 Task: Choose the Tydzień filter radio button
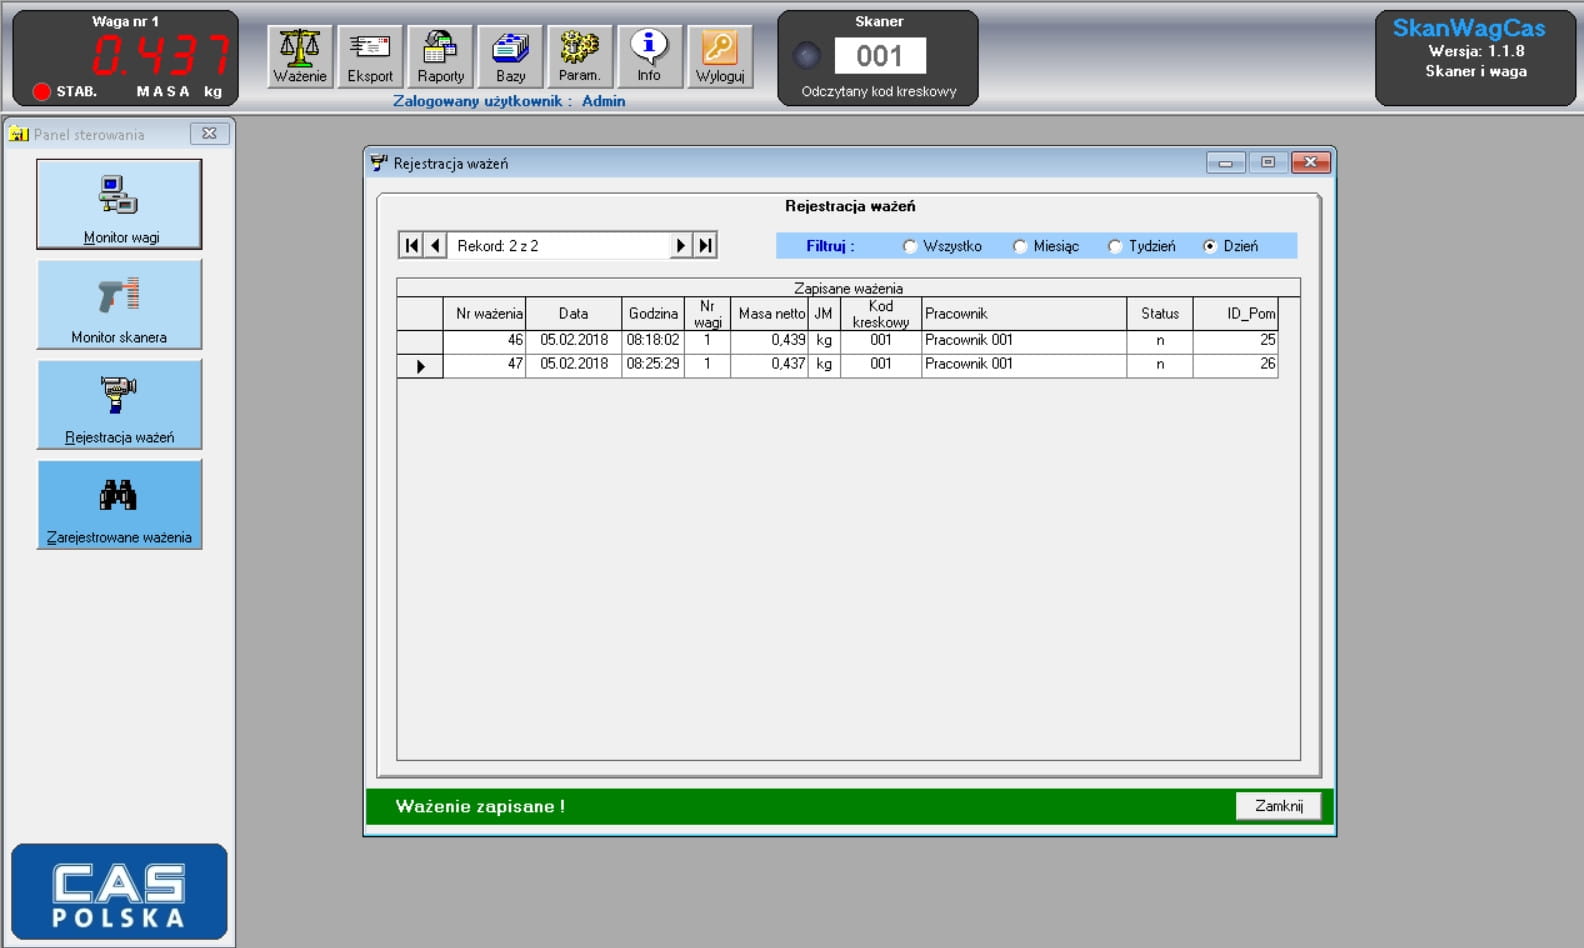1115,246
